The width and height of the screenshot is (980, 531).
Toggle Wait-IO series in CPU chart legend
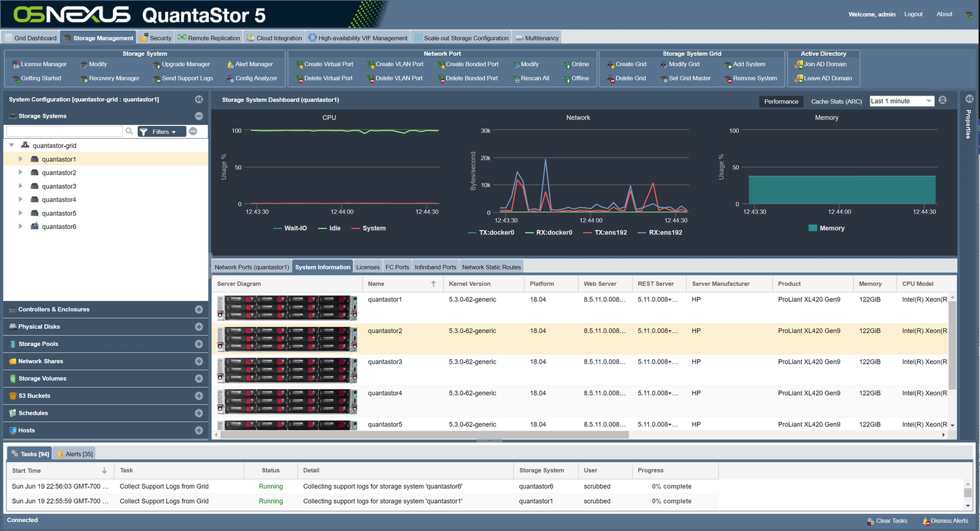tap(290, 229)
